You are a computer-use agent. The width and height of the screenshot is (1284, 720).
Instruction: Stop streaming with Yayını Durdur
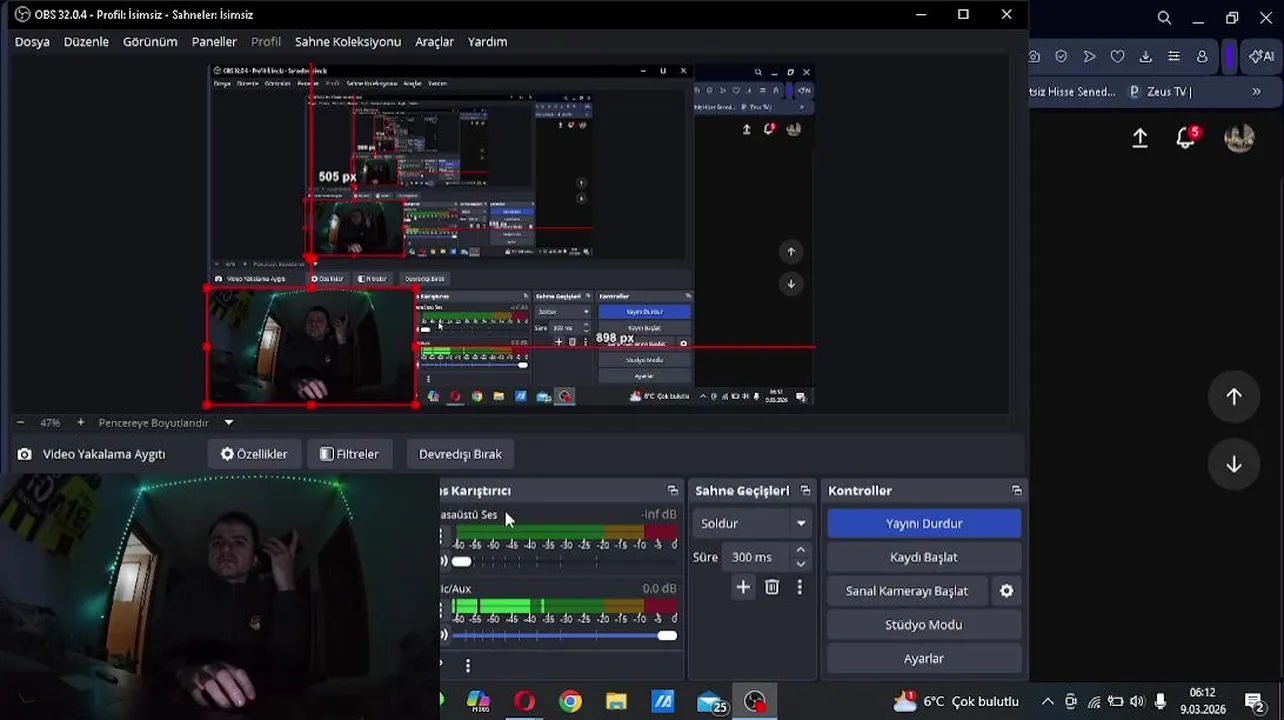pyautogui.click(x=924, y=523)
